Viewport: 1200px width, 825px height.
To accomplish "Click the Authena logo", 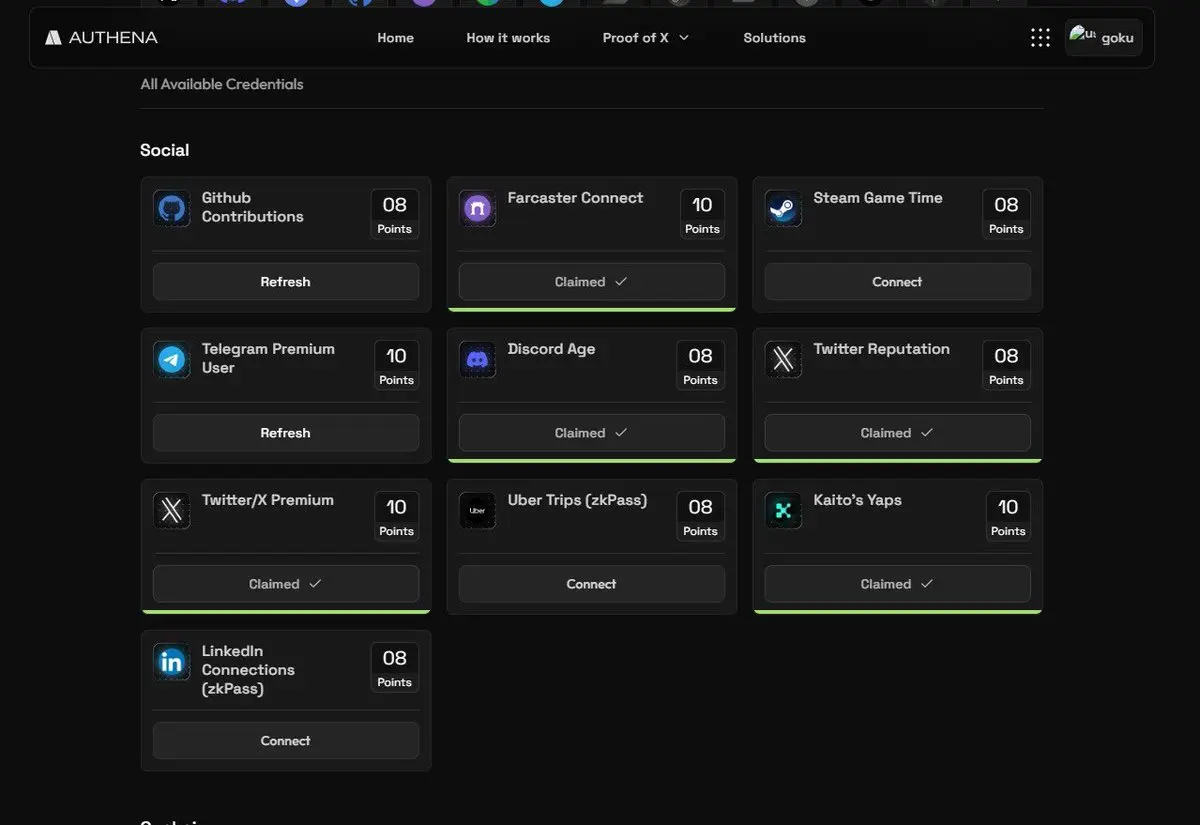I will point(101,38).
